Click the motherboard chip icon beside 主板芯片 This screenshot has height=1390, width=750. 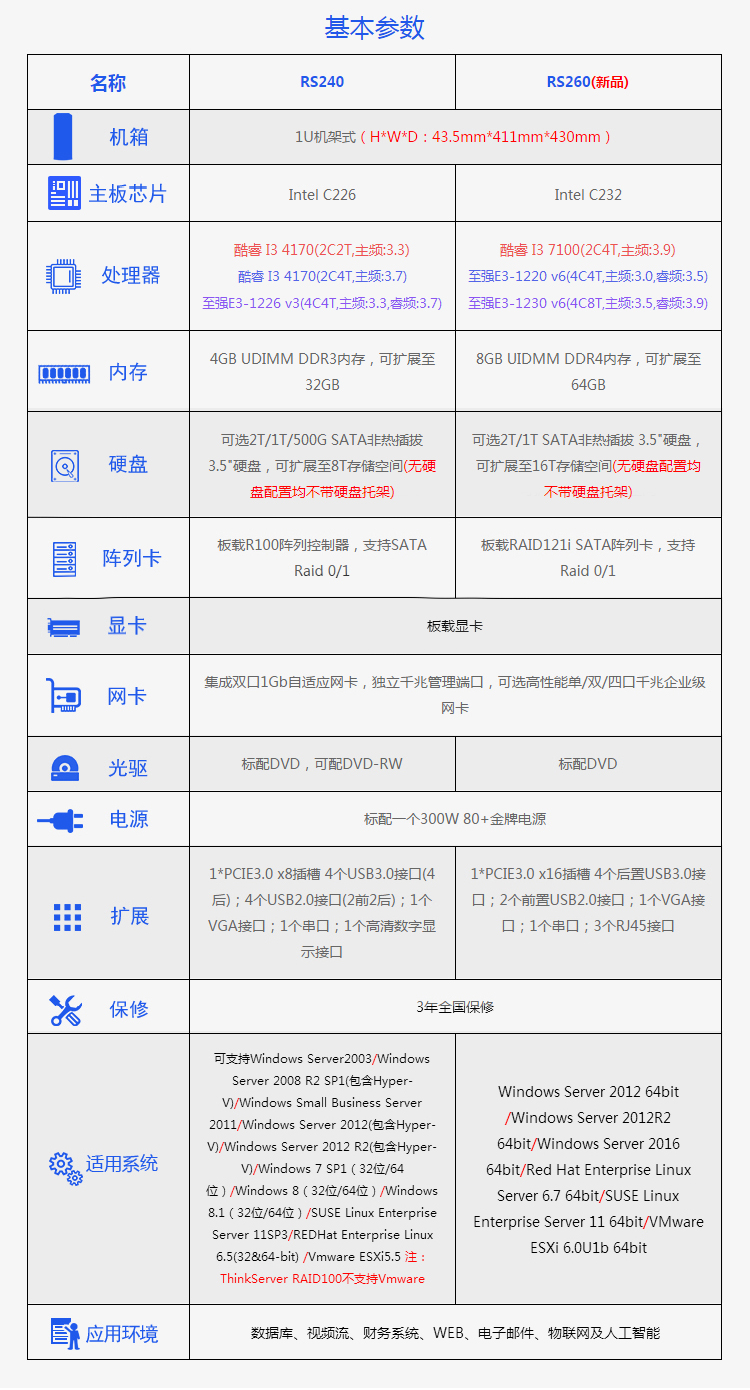point(64,193)
